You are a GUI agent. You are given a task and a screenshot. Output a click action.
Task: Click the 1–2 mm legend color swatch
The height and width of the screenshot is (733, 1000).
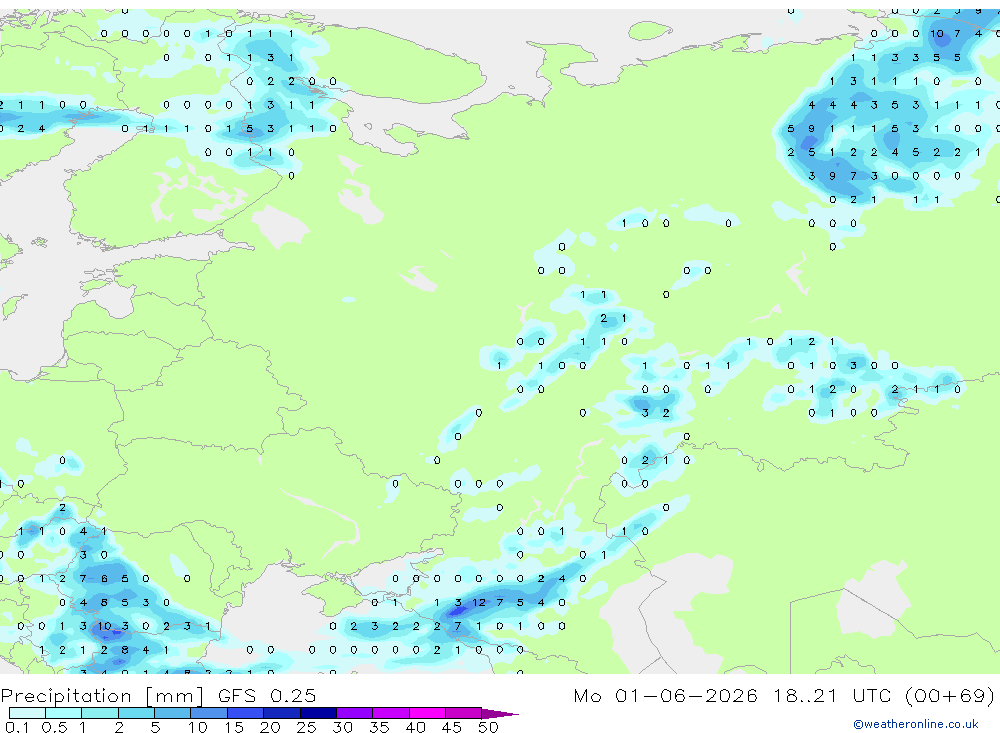[x=100, y=713]
